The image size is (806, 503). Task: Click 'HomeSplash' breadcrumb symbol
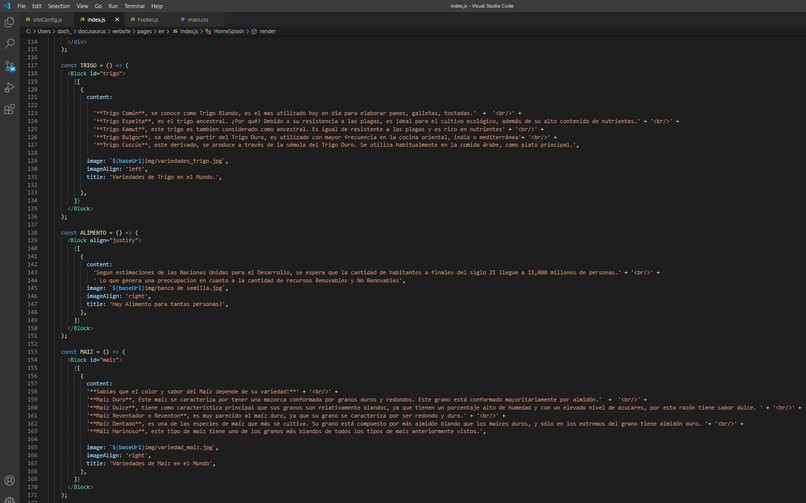[229, 31]
